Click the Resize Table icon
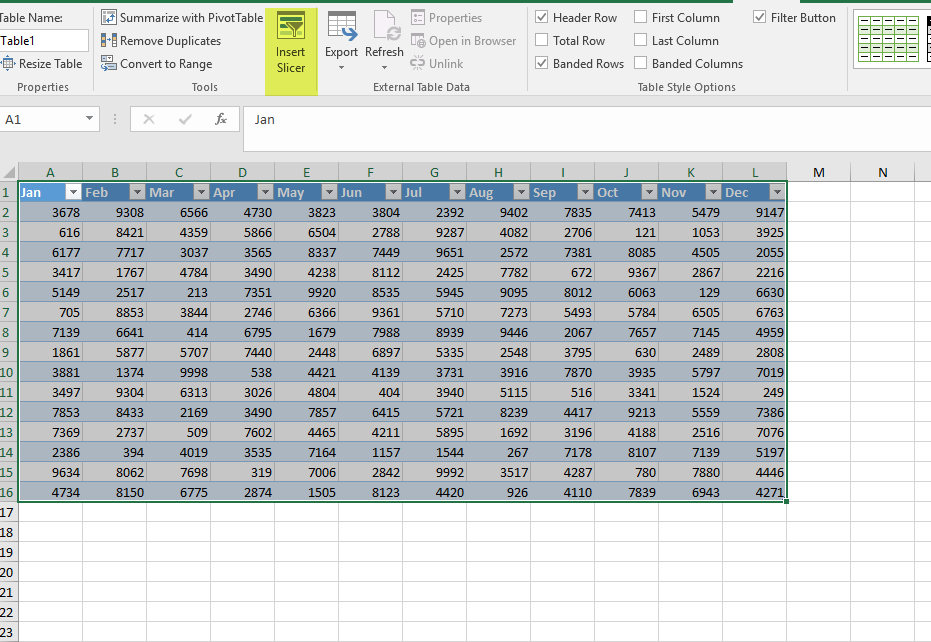This screenshot has width=931, height=642. pyautogui.click(x=8, y=64)
